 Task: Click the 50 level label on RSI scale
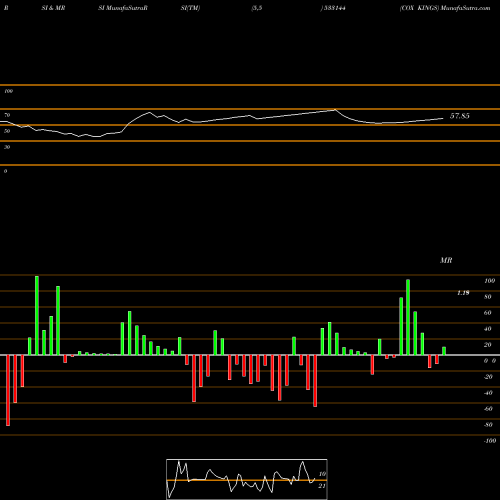pos(7,131)
